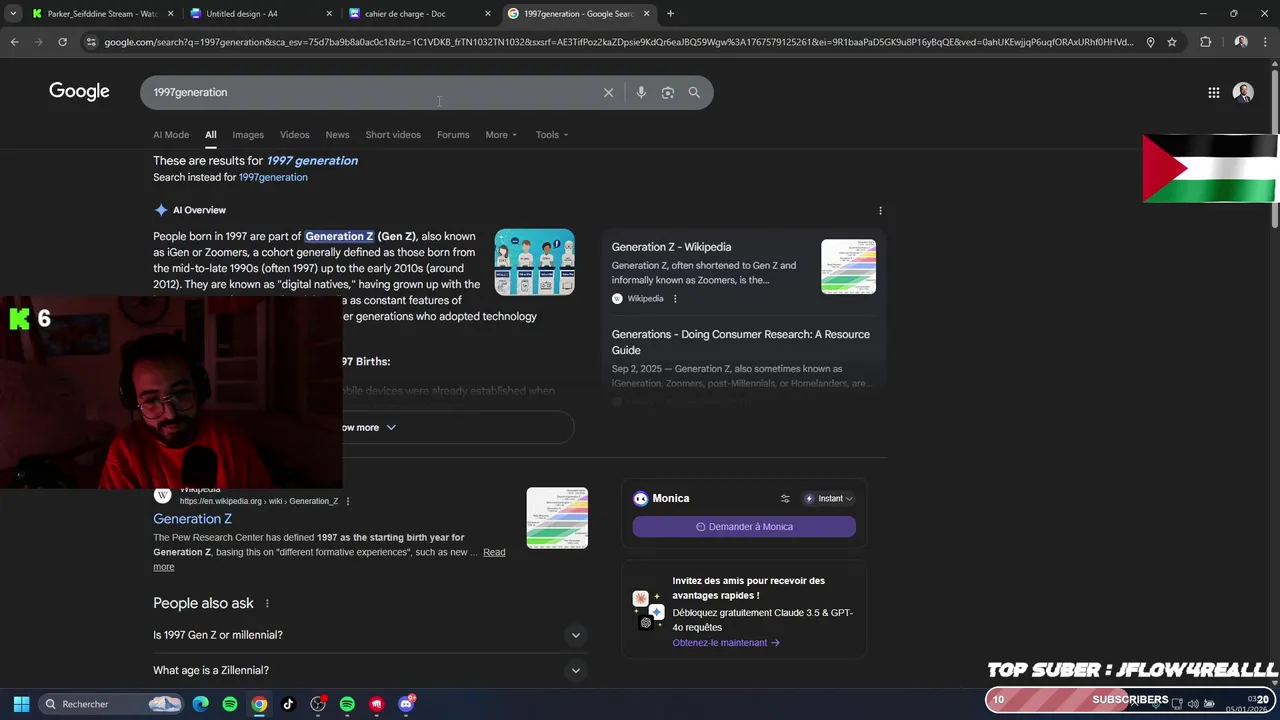Submit search with the magnifying glass icon
The image size is (1280, 720).
point(694,92)
